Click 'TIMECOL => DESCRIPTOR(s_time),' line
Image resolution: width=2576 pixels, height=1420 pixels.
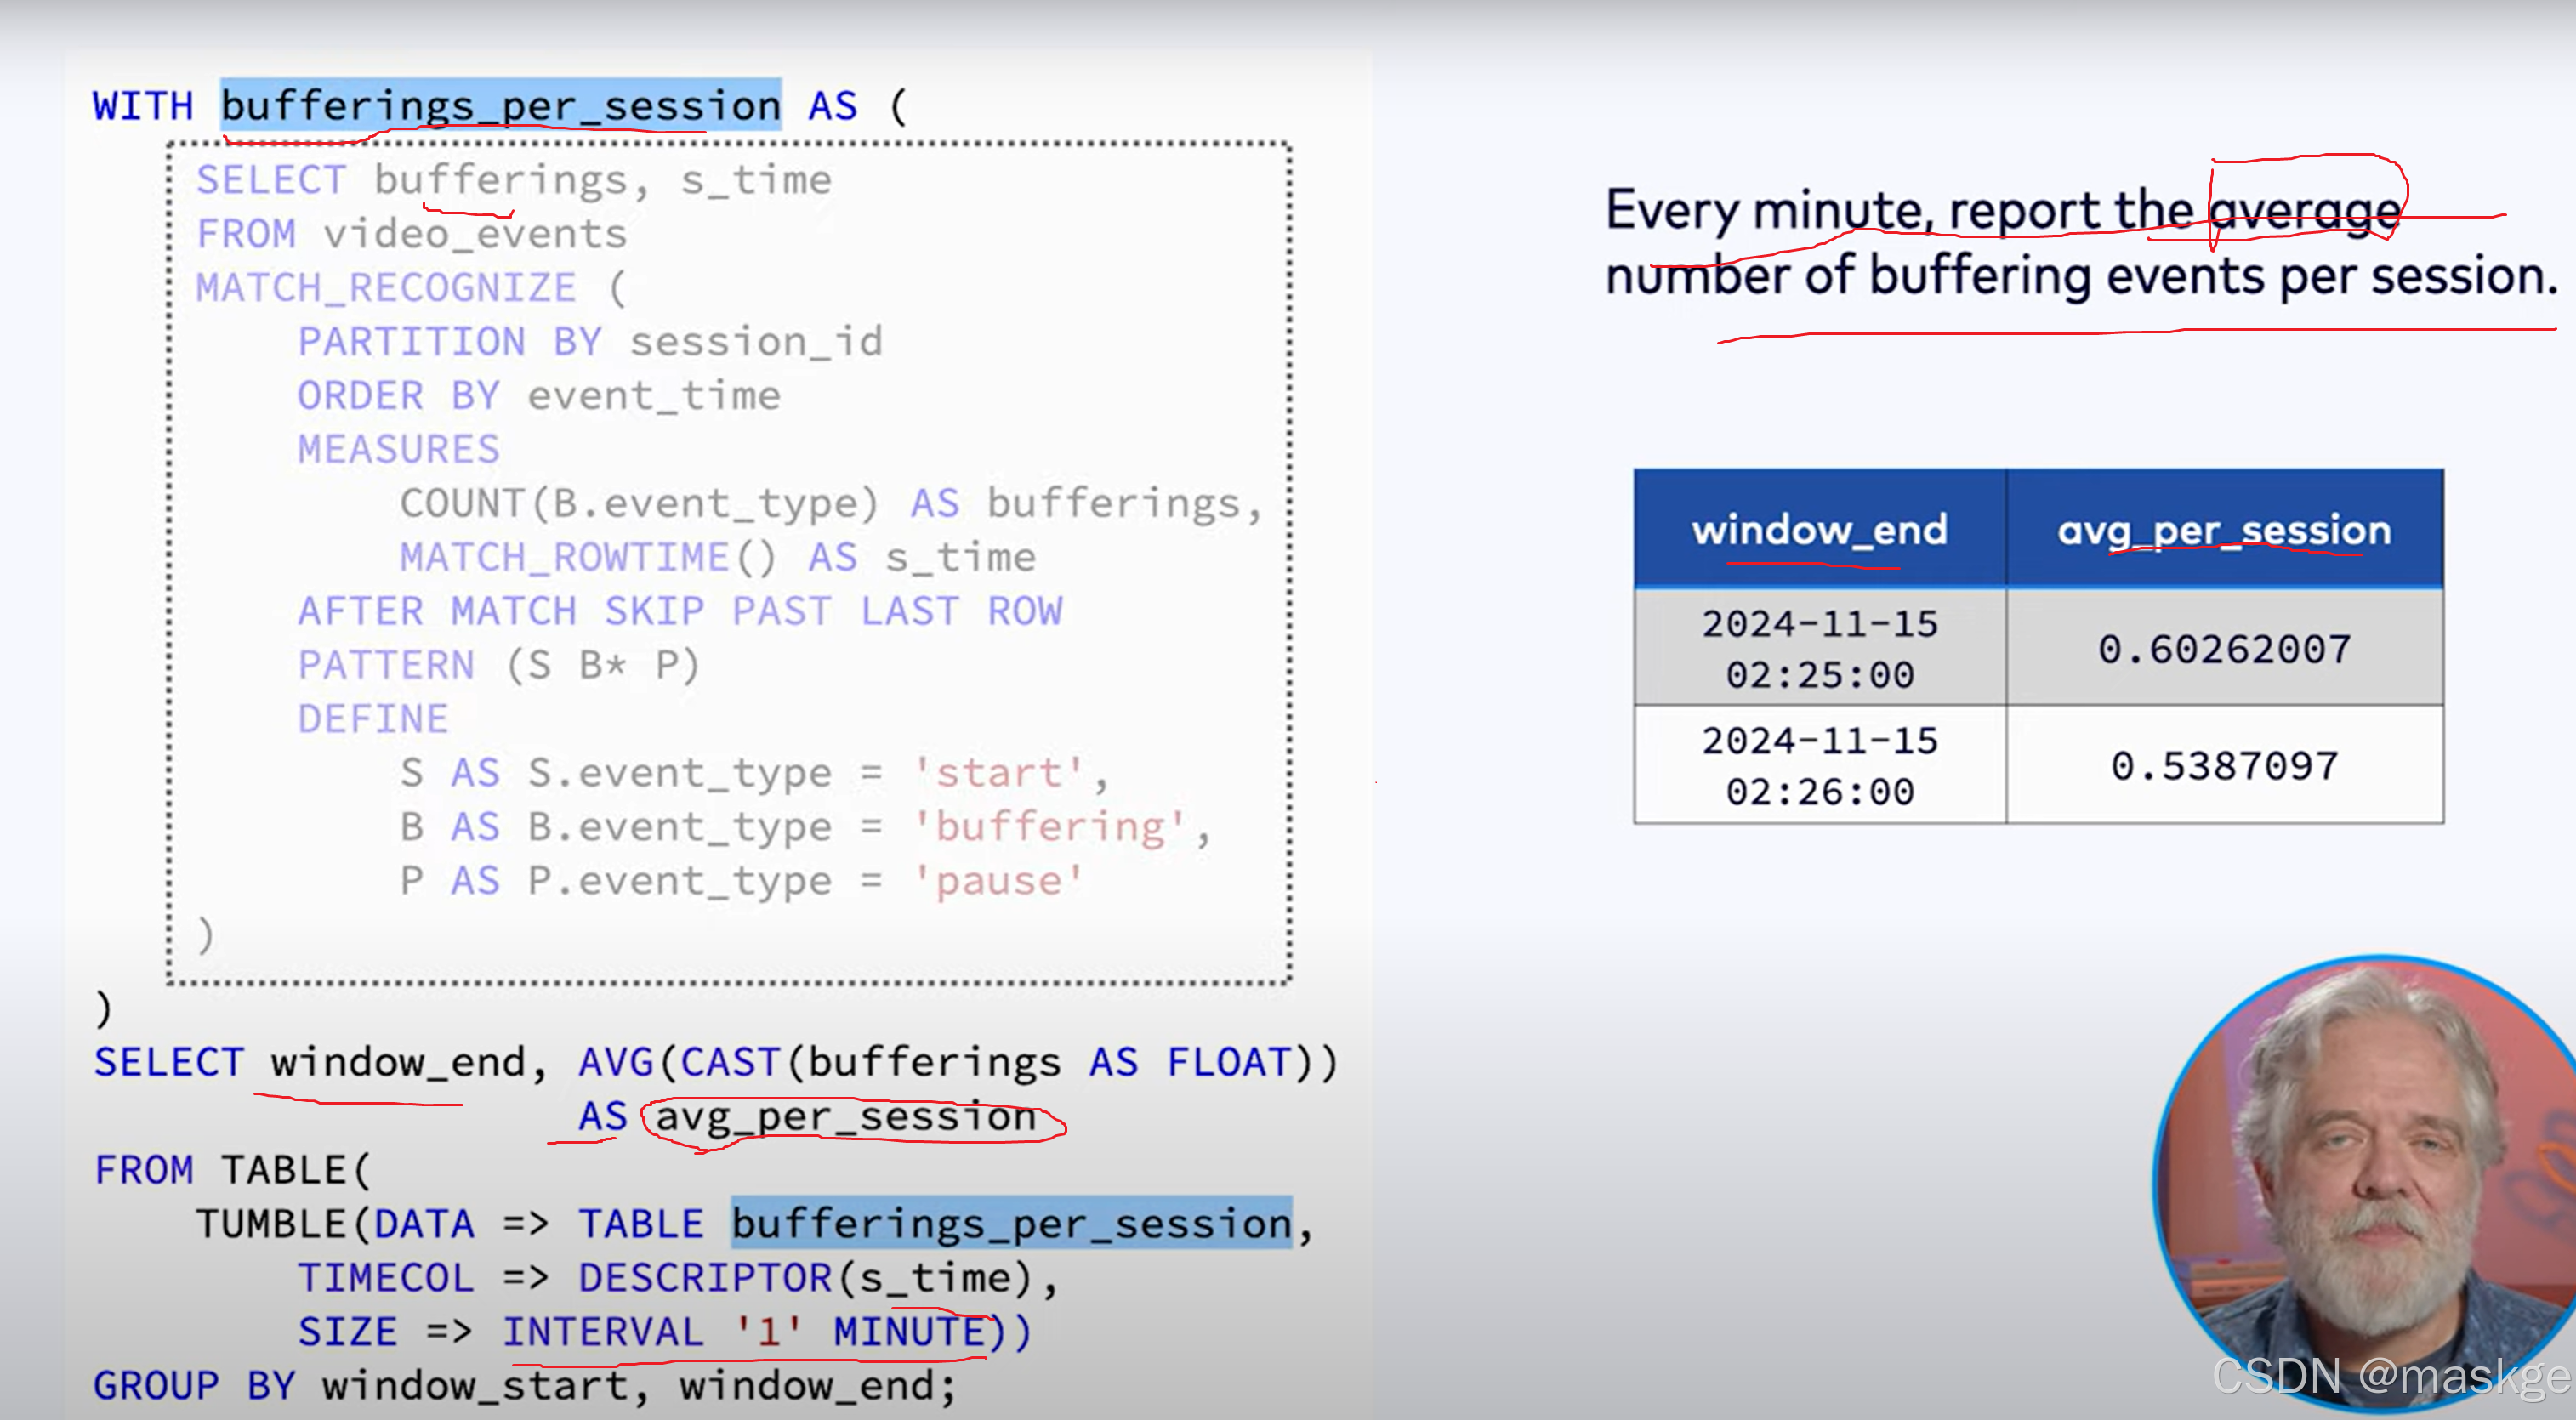(x=677, y=1277)
